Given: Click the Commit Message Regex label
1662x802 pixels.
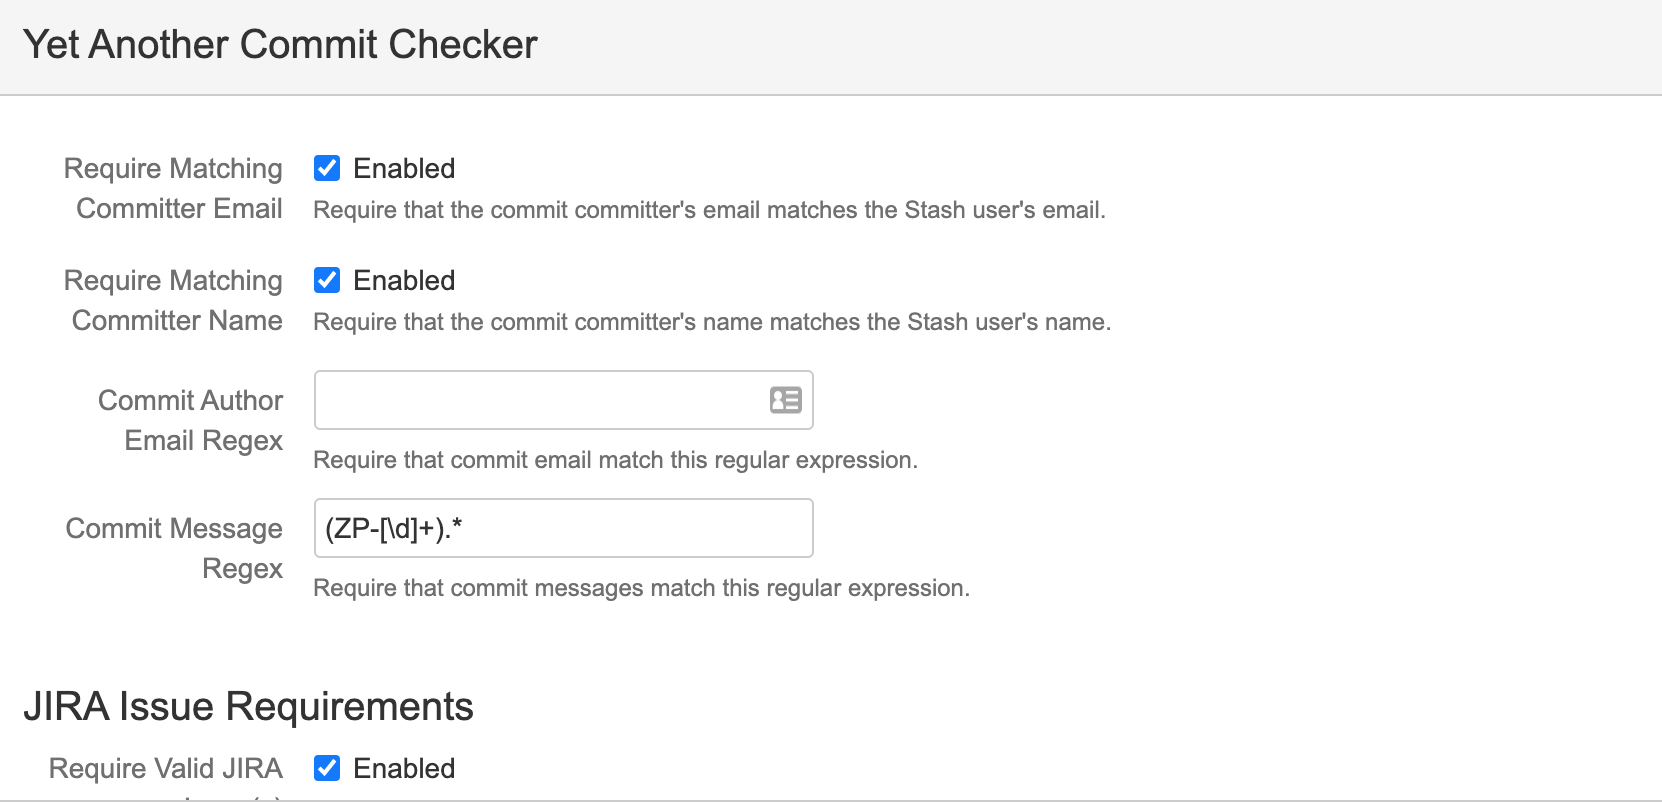Looking at the screenshot, I should point(175,548).
